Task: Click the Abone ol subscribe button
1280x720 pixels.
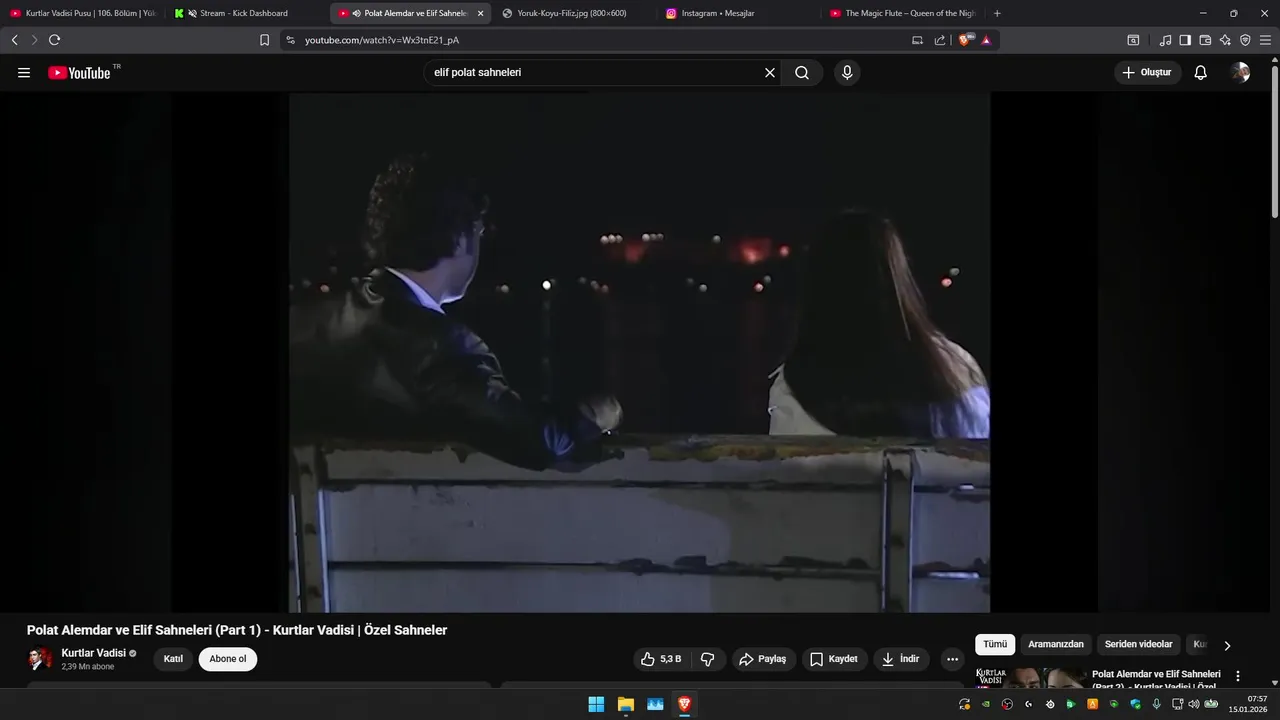Action: [228, 659]
